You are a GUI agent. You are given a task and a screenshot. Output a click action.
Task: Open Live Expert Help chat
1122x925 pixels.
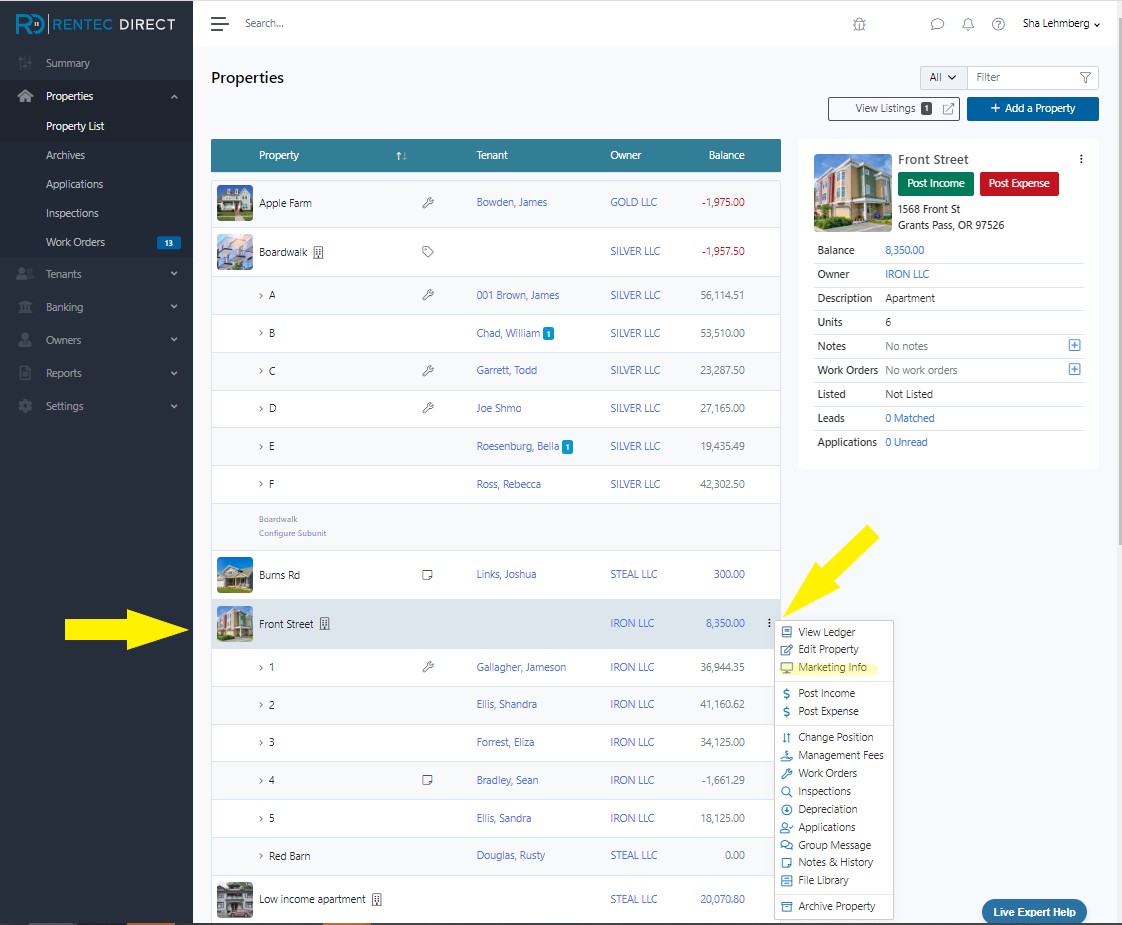pyautogui.click(x=1034, y=912)
